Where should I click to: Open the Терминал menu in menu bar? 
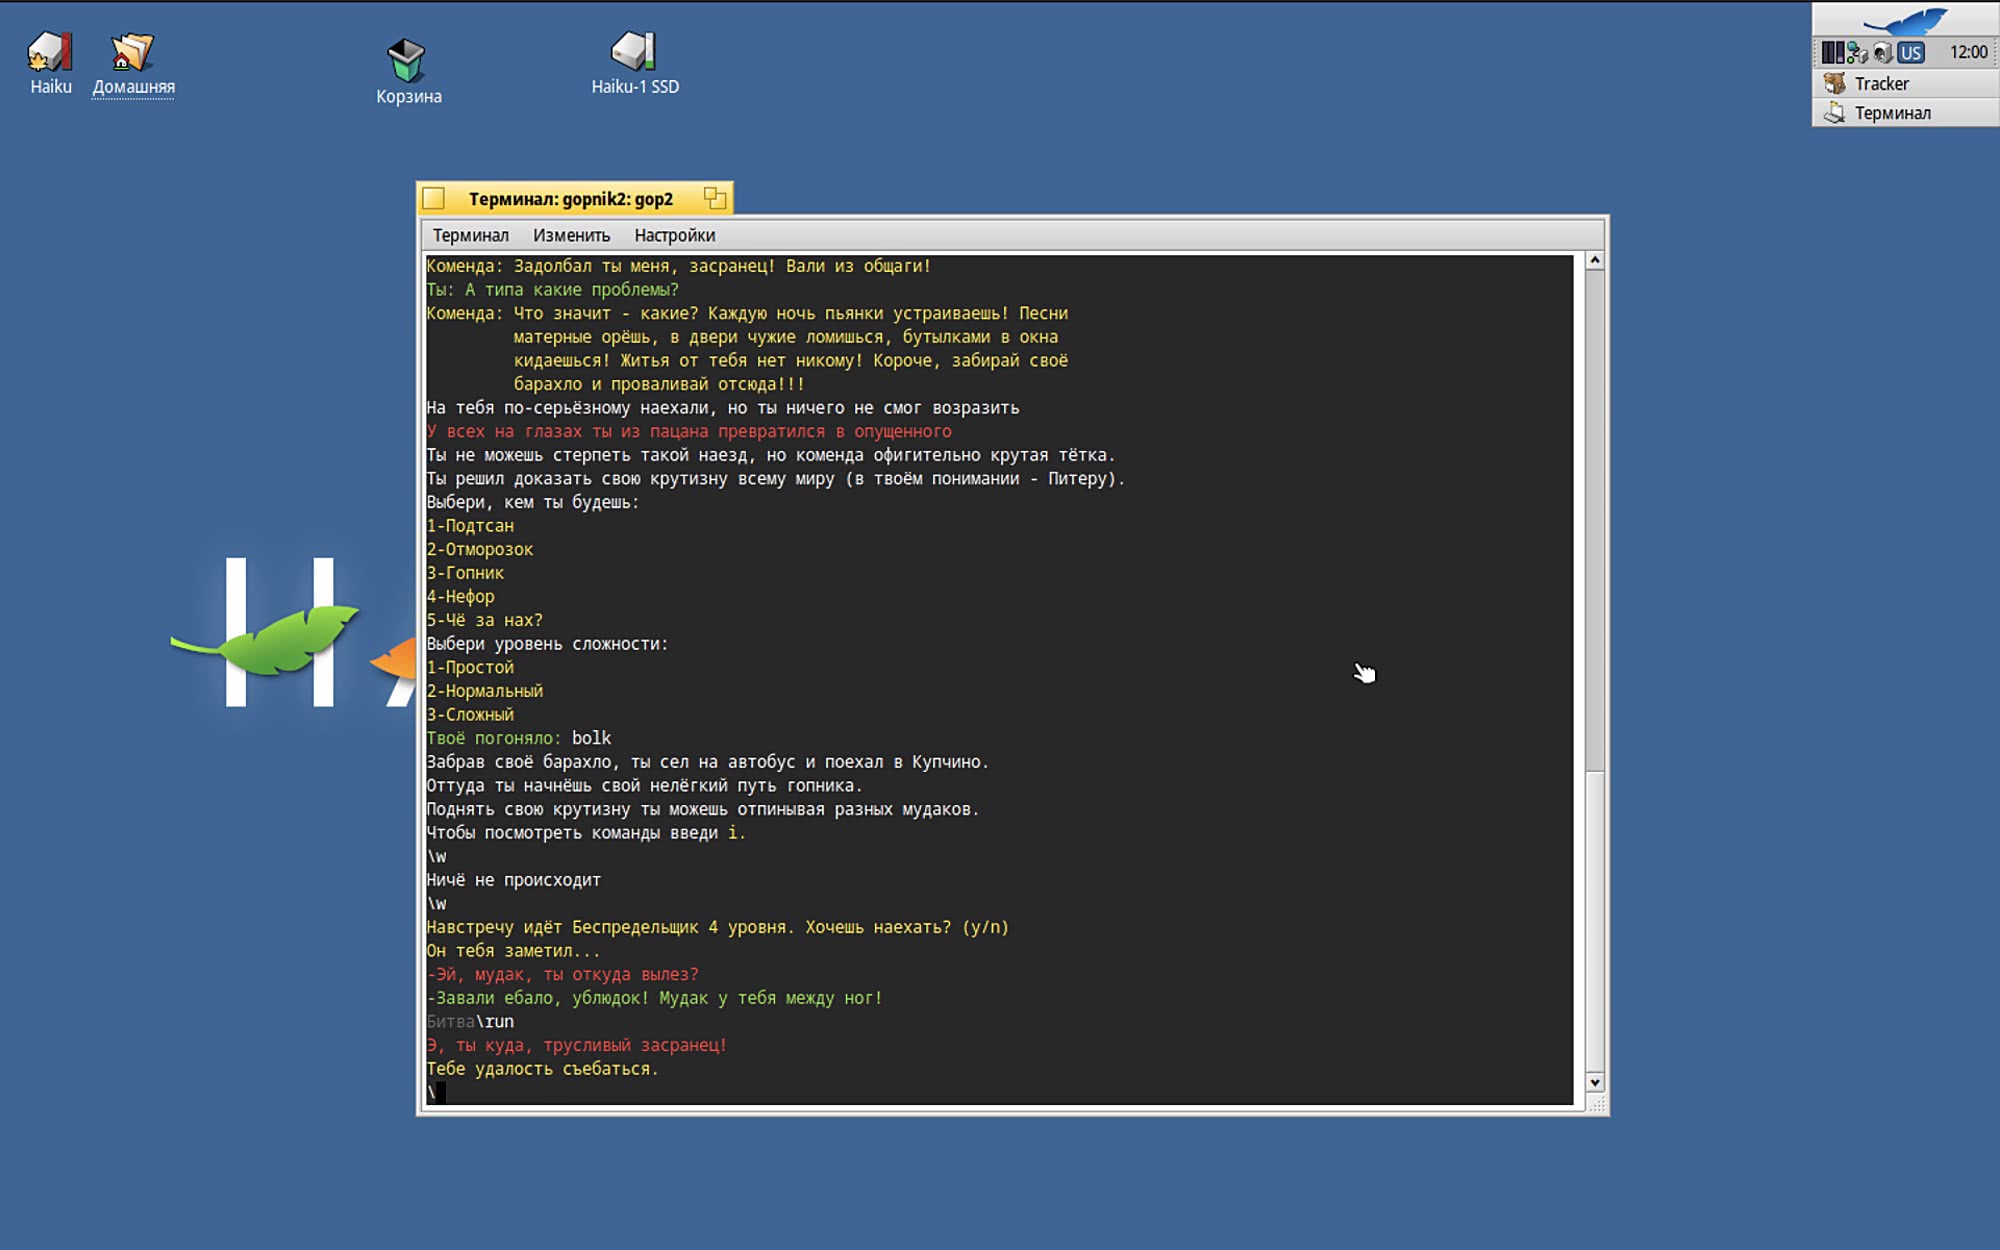[x=470, y=235]
